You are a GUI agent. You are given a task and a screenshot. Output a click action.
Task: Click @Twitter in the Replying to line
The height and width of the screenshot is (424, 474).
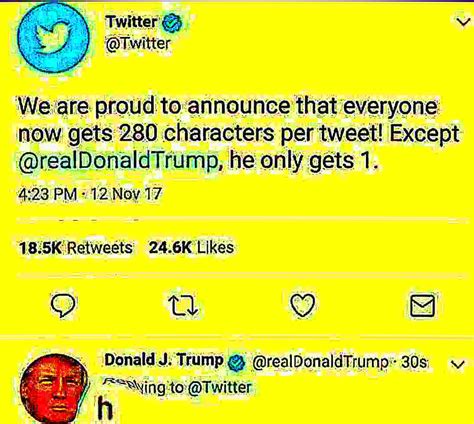[220, 387]
